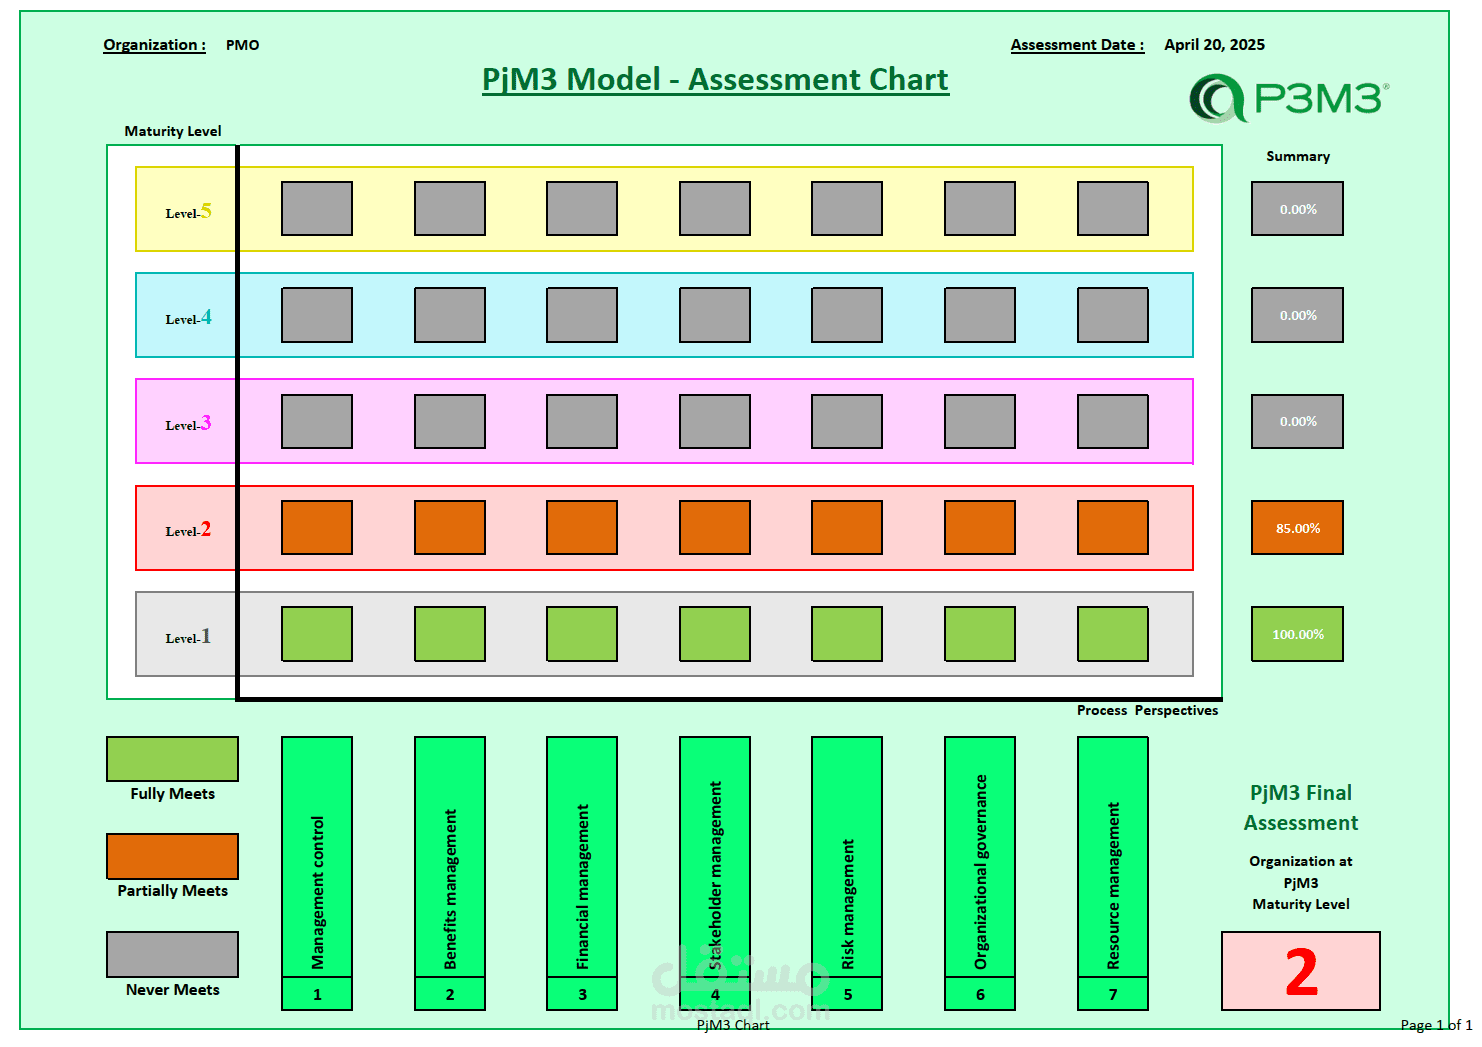Click the Maturity Level axis label
This screenshot has width=1482, height=1047.
tap(173, 131)
